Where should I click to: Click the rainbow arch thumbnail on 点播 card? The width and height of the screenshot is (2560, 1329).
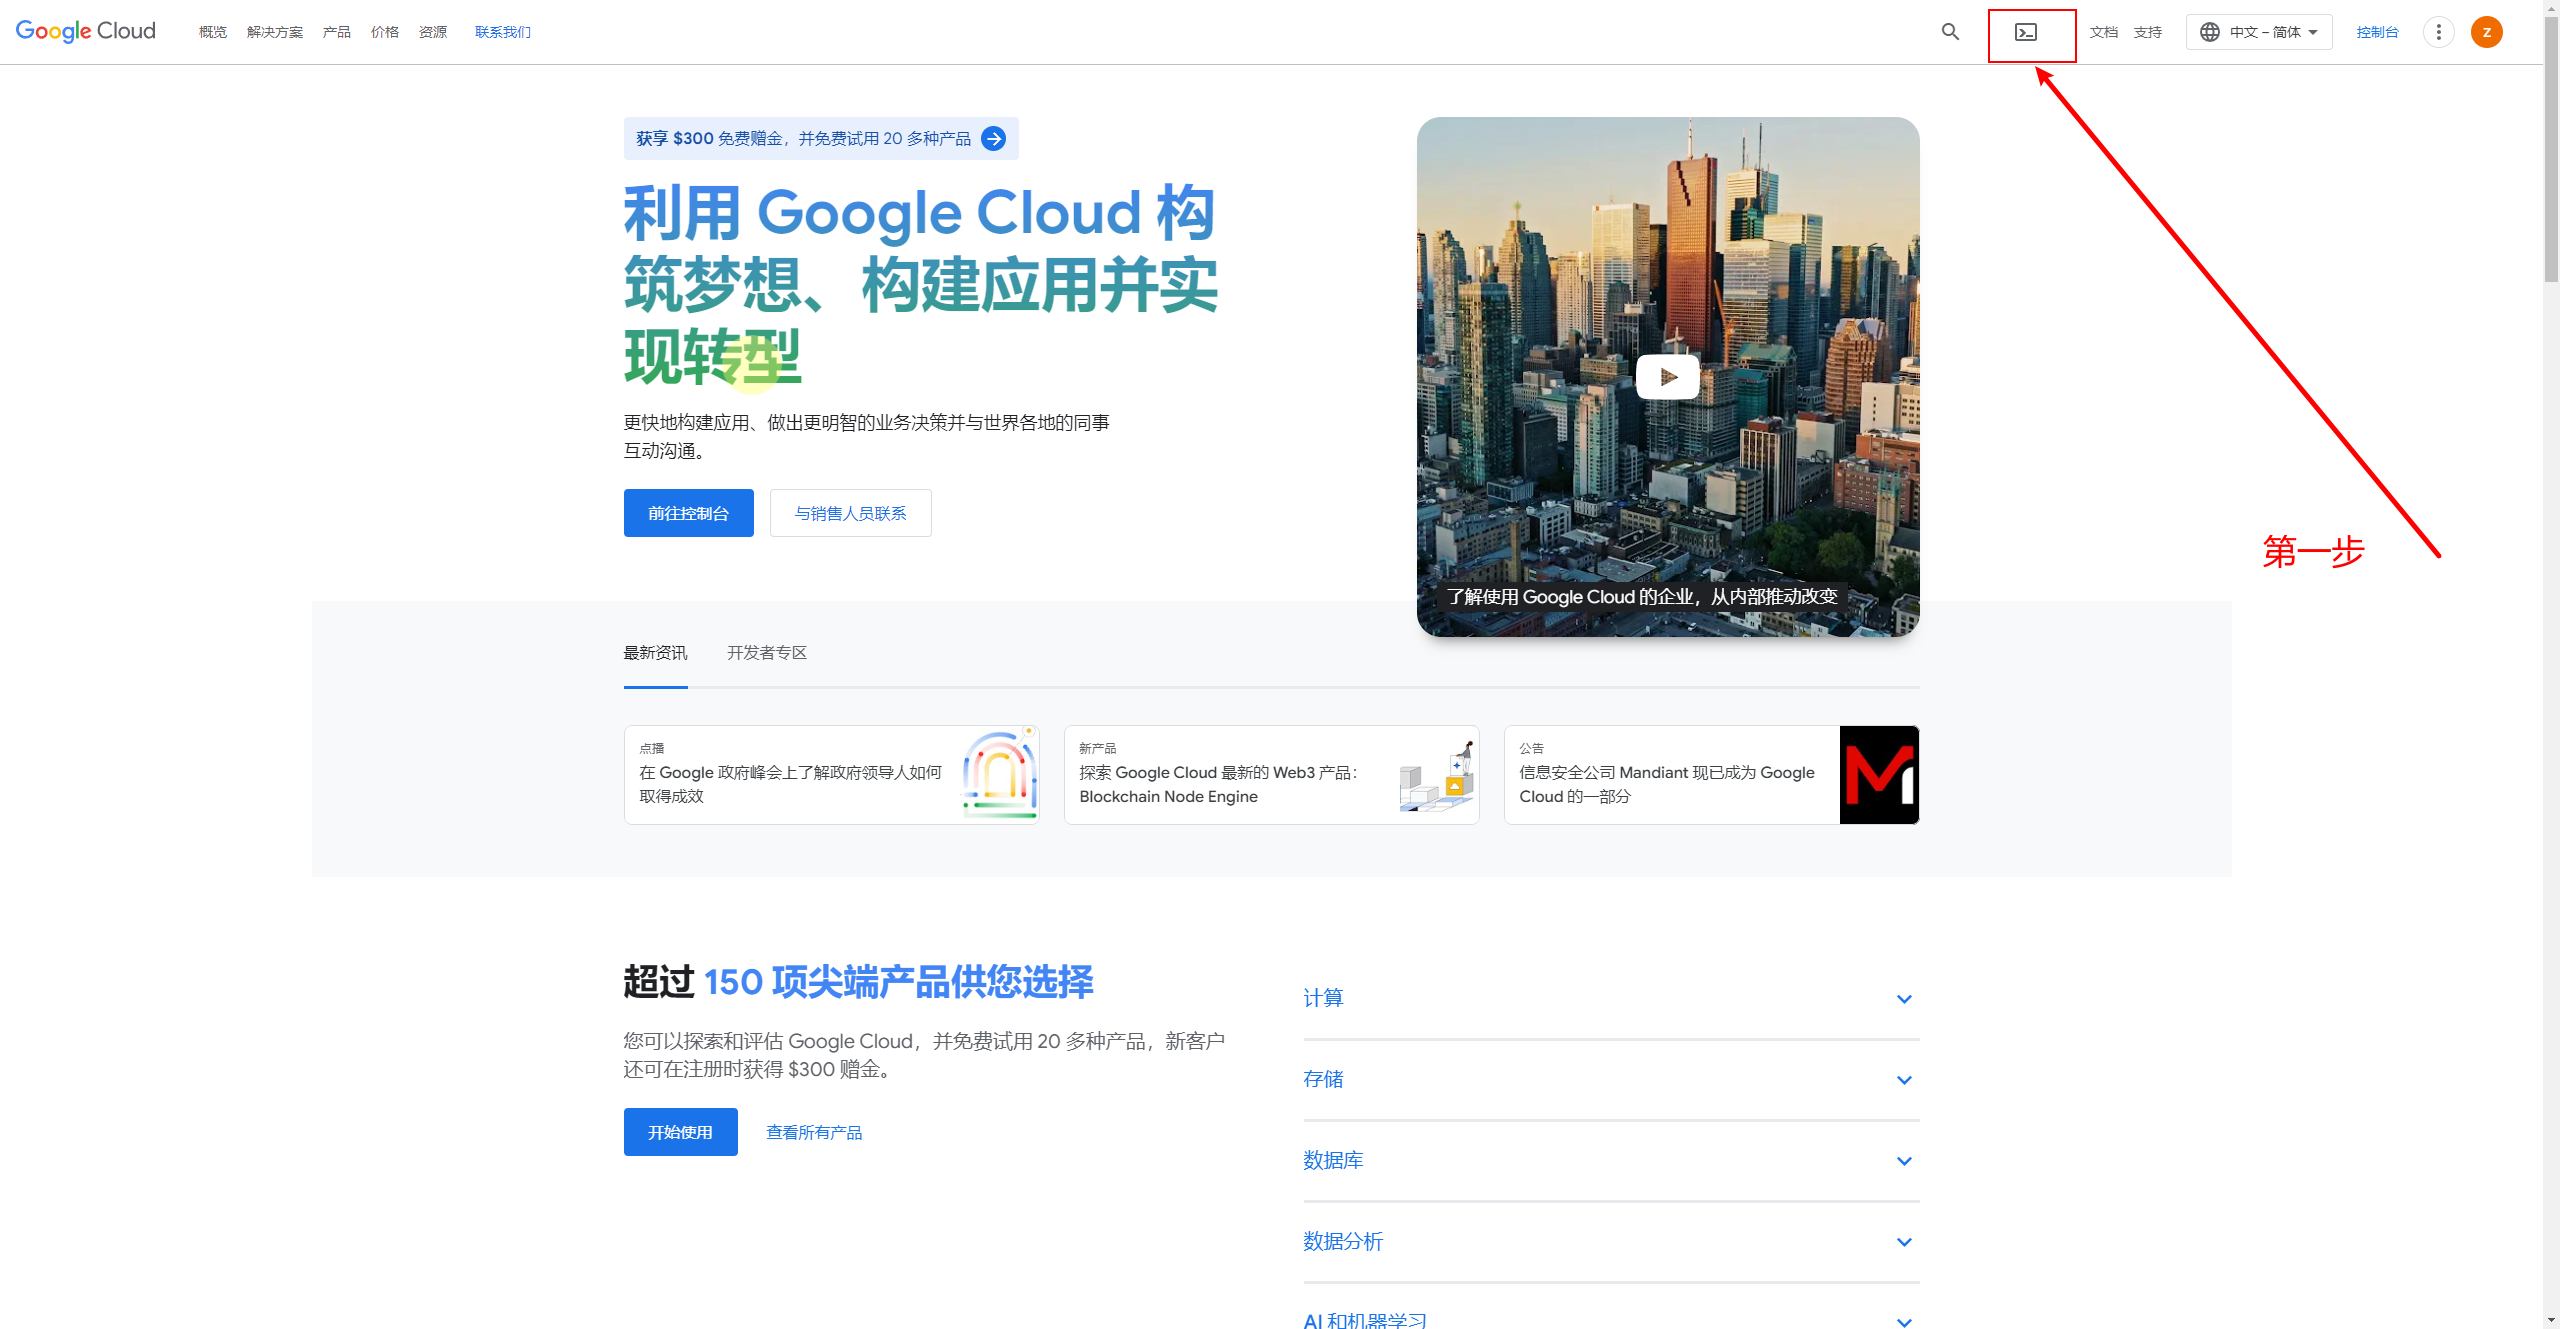[999, 775]
